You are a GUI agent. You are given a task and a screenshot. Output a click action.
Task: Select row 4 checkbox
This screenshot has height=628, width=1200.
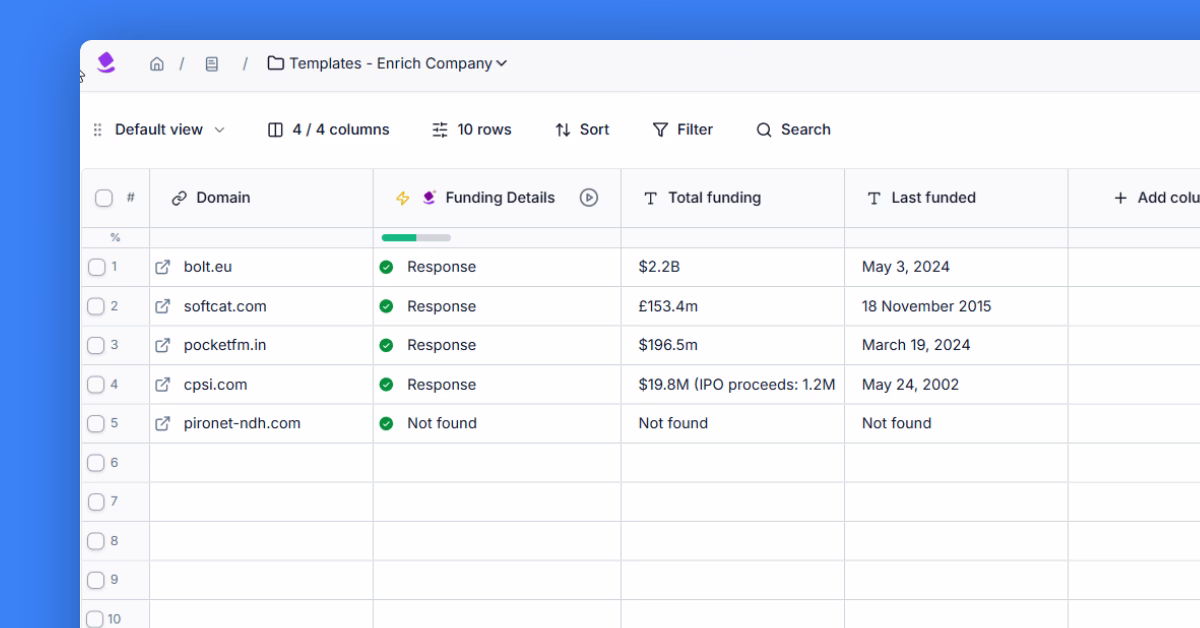coord(96,384)
